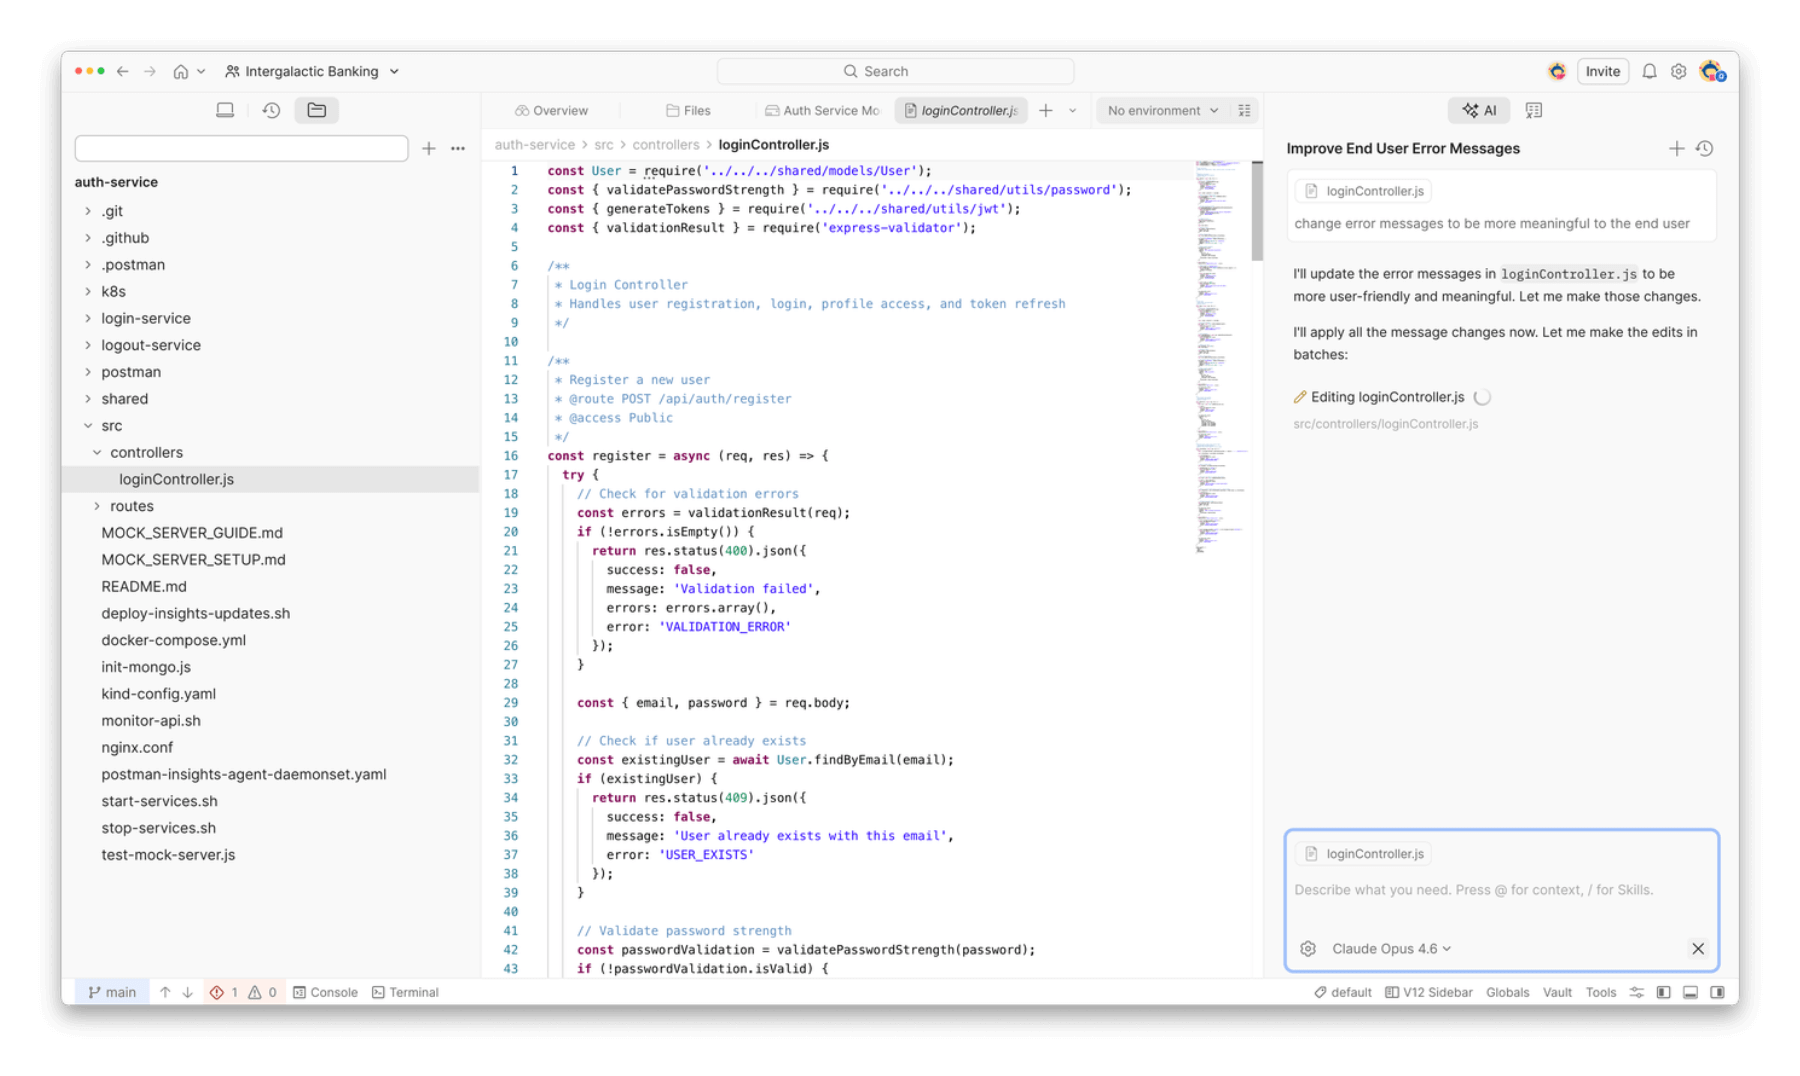
Task: Switch to the Auth Service Mo tab
Action: point(822,110)
